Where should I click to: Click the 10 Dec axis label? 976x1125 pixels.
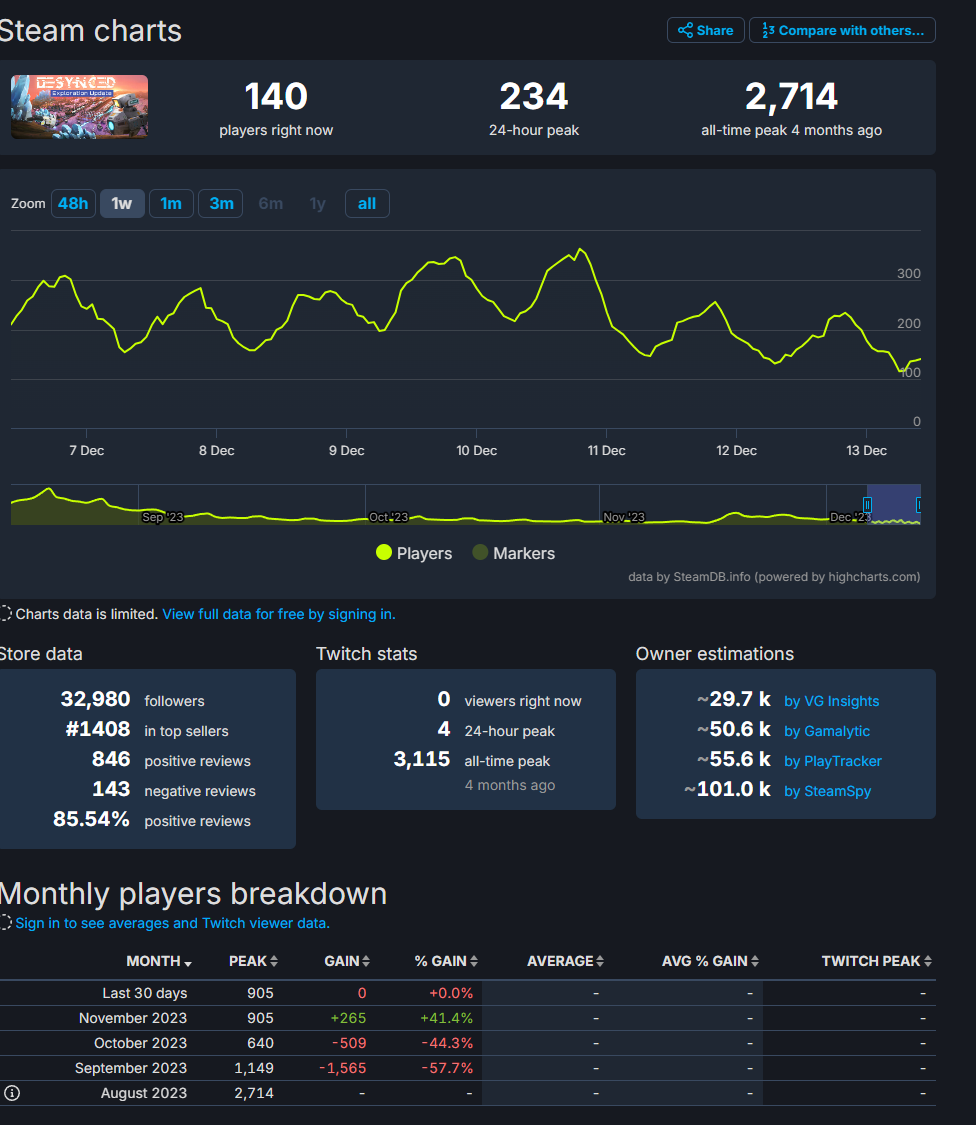(477, 451)
